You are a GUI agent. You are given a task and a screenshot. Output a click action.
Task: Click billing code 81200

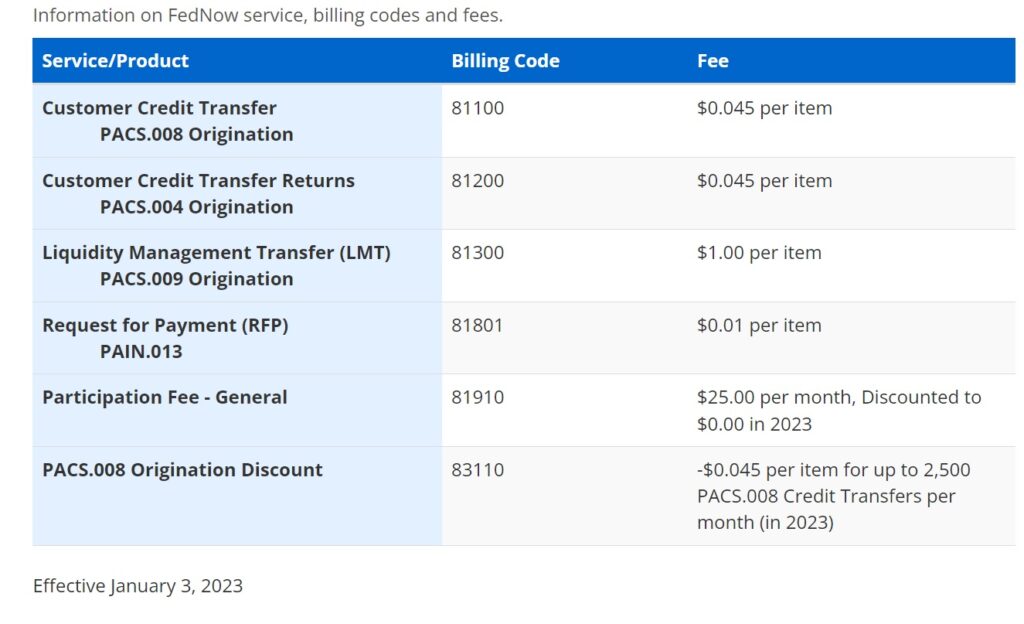click(x=478, y=181)
